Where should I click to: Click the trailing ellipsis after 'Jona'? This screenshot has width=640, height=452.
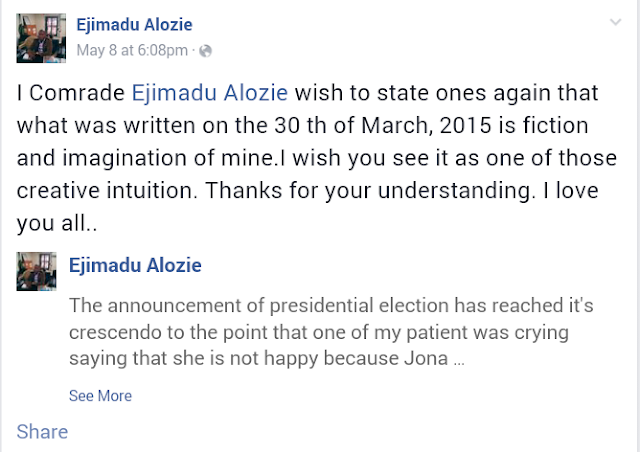click(x=458, y=358)
